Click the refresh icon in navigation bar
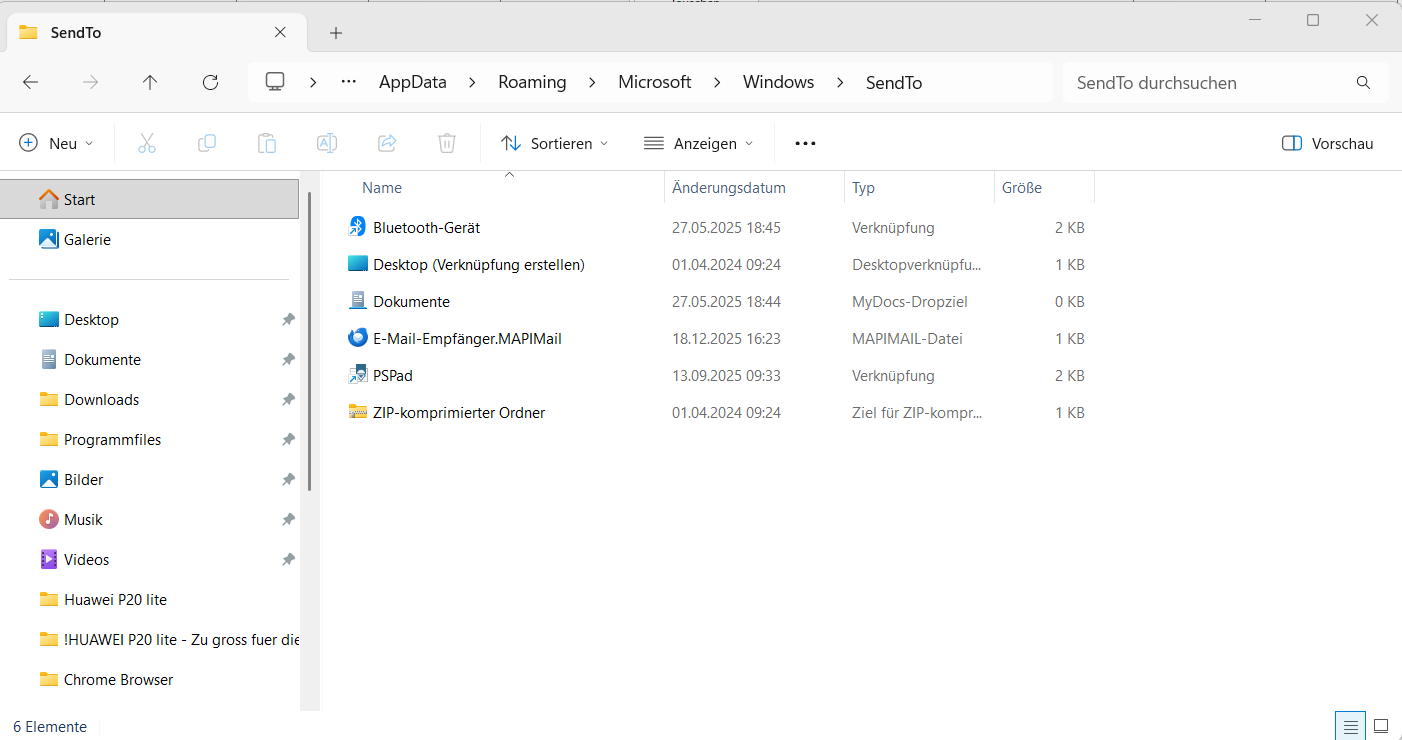Viewport: 1402px width, 740px height. pyautogui.click(x=210, y=83)
